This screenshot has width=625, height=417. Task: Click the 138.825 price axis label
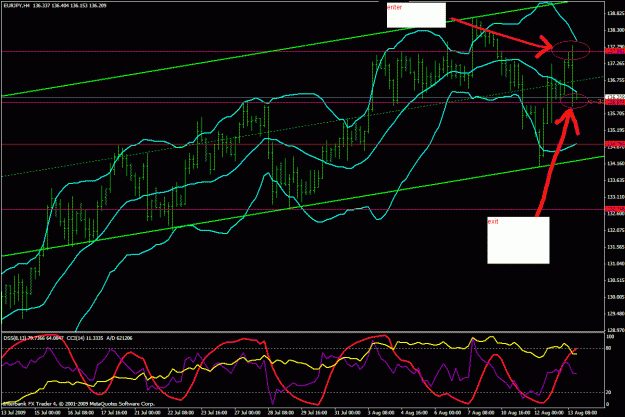click(x=615, y=13)
